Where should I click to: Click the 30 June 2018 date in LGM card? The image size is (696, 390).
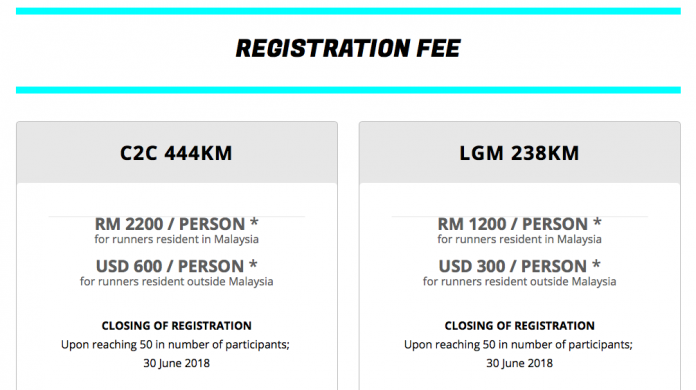[x=519, y=363]
